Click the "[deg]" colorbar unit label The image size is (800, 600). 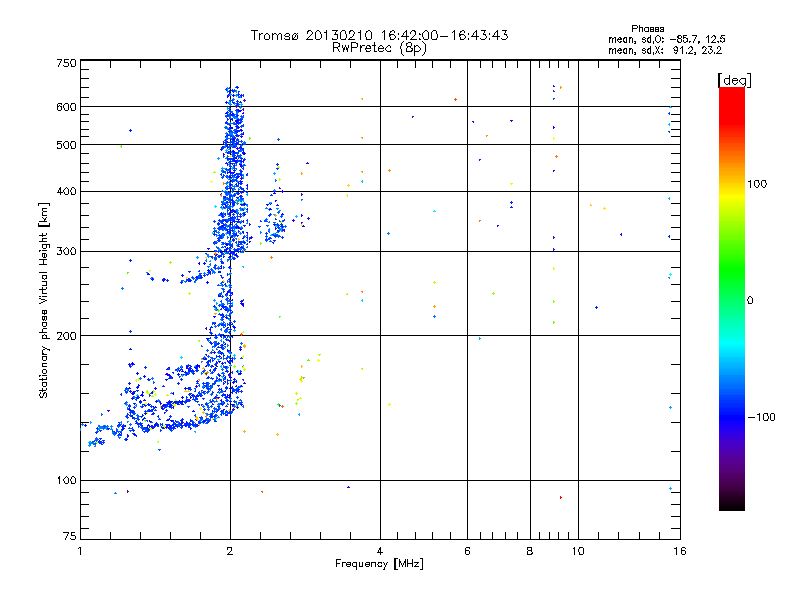coord(734,80)
